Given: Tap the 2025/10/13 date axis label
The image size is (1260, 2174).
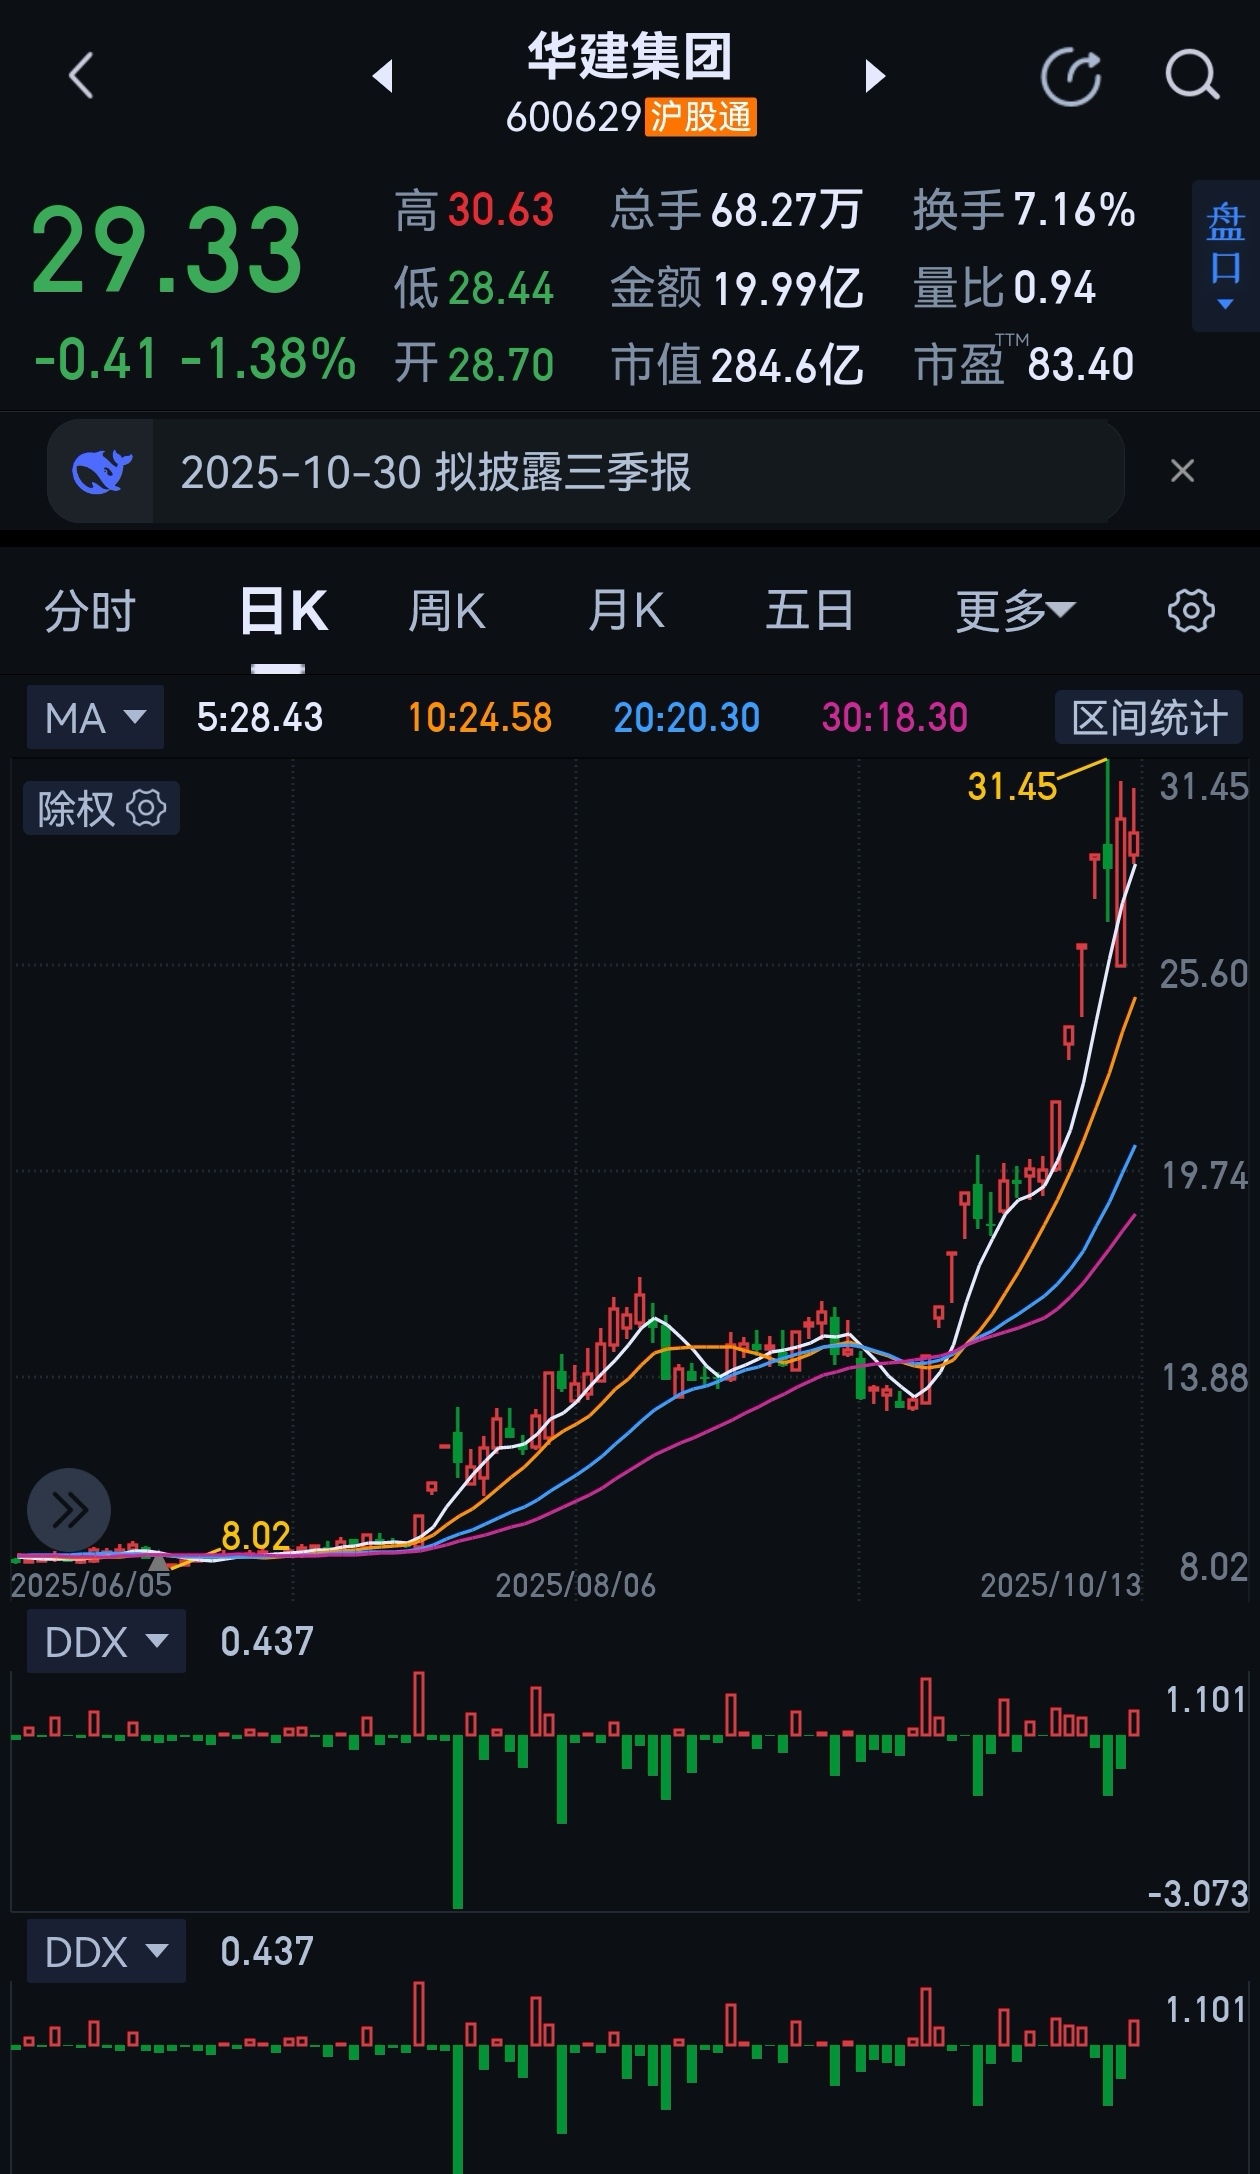Looking at the screenshot, I should 1061,1585.
